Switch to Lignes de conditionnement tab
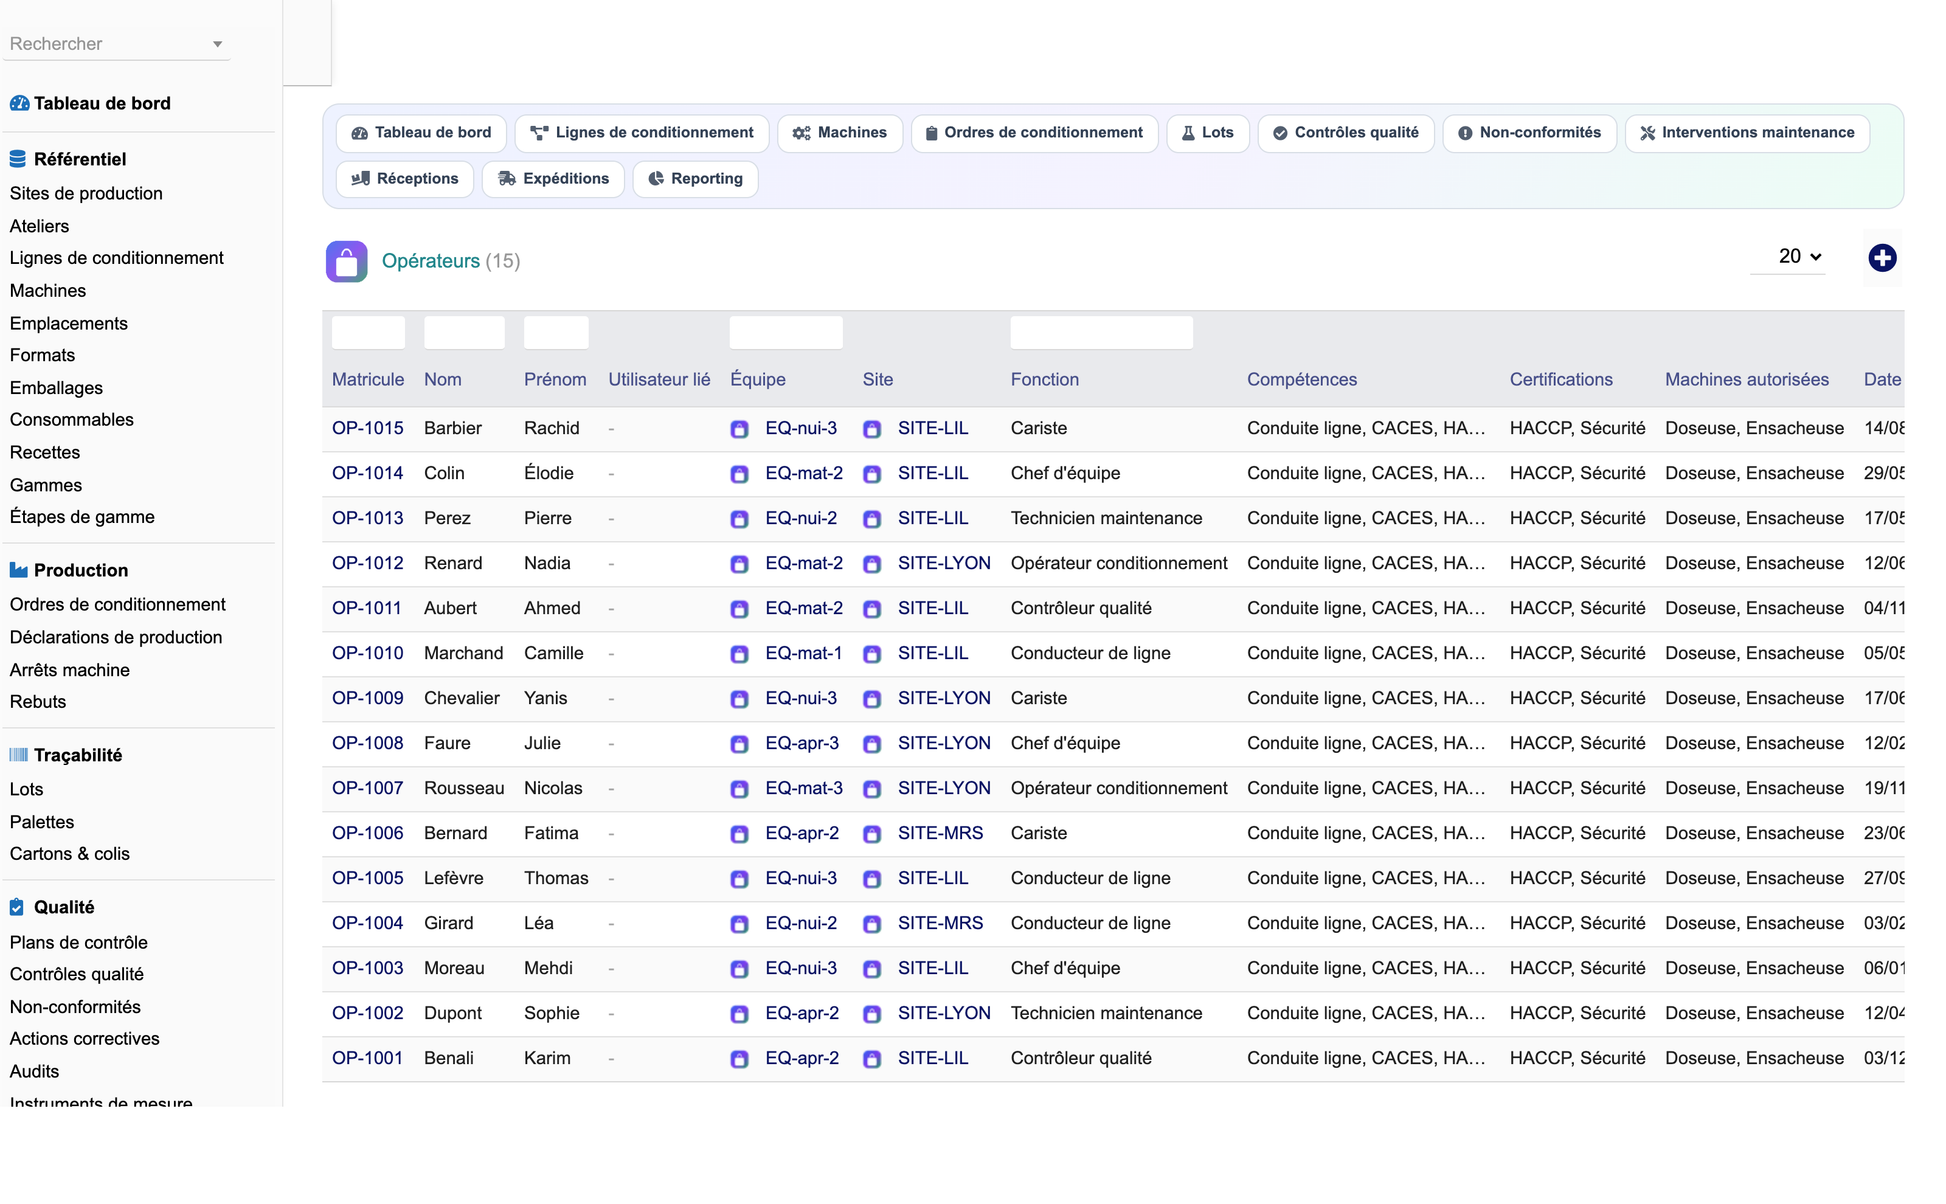 click(x=641, y=133)
